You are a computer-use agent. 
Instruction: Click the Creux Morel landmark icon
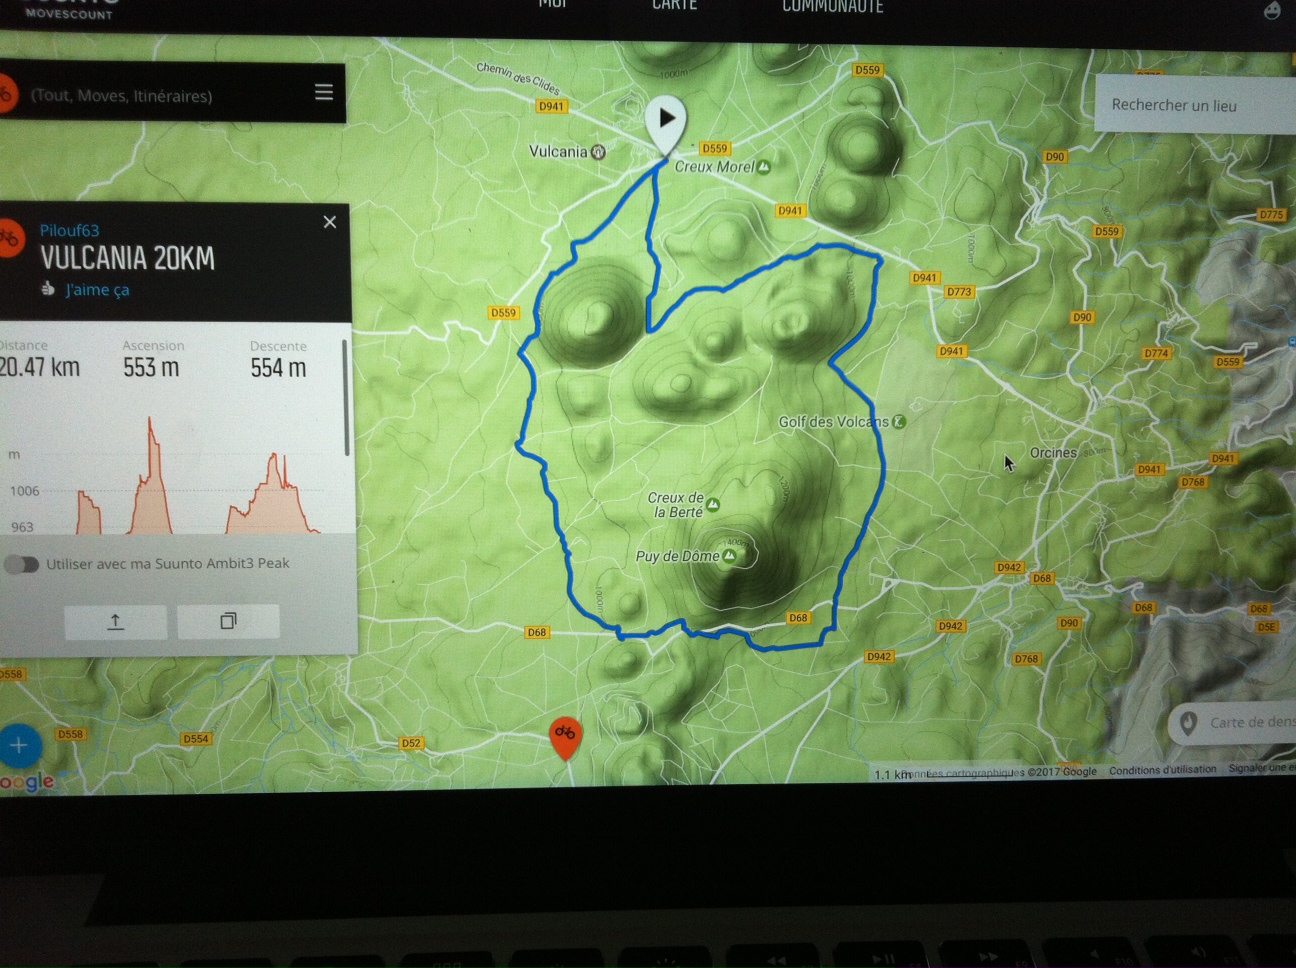pos(764,167)
